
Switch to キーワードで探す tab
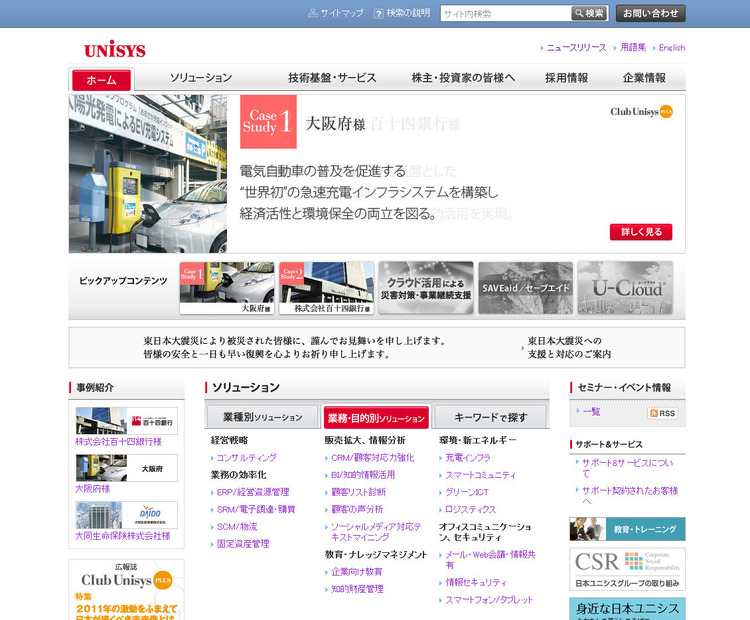click(490, 417)
